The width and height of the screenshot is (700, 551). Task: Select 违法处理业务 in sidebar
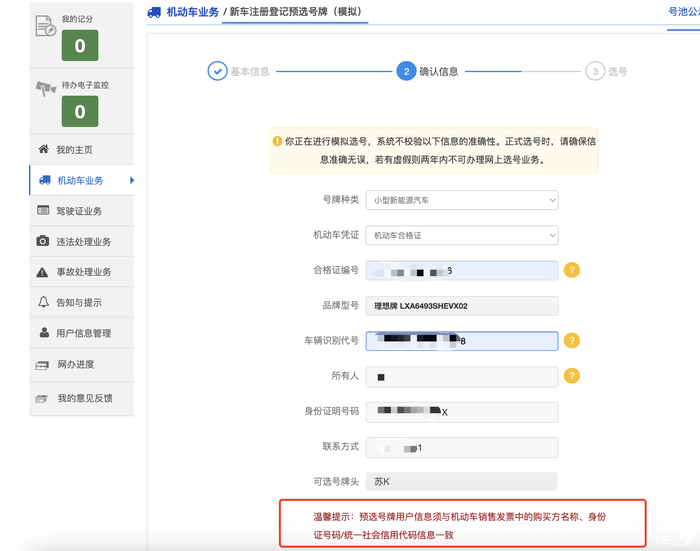[x=83, y=242]
